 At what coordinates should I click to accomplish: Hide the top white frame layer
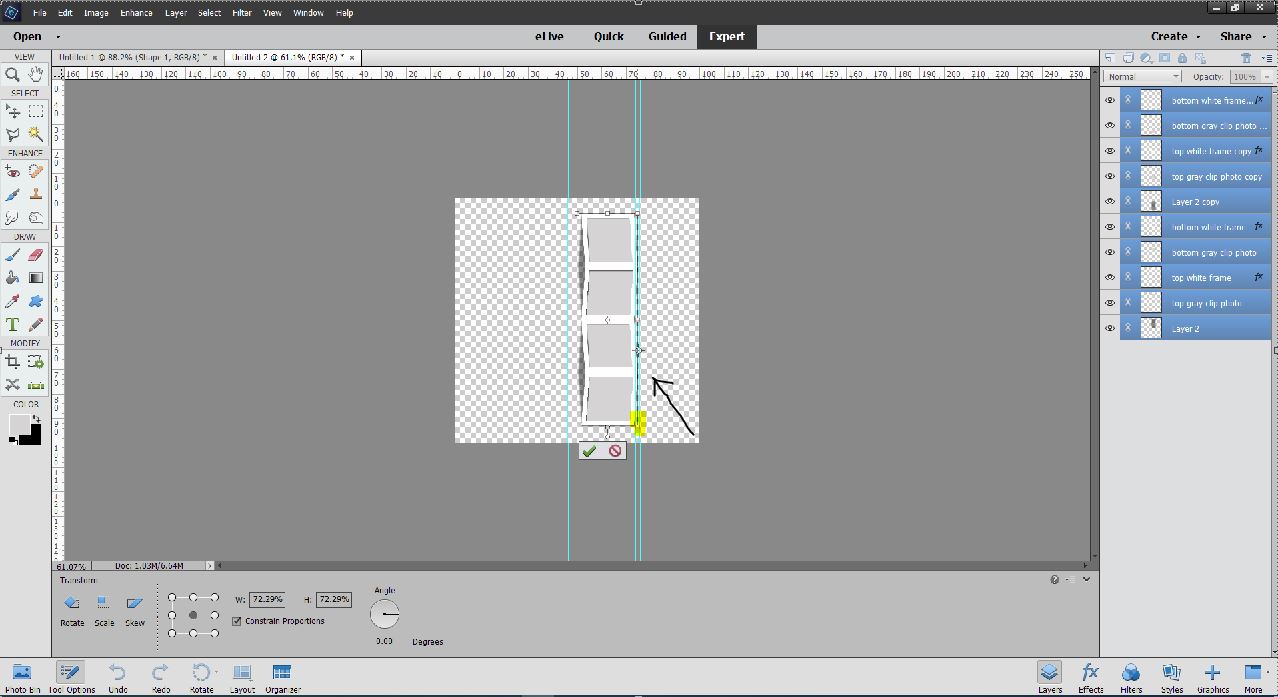(1109, 277)
